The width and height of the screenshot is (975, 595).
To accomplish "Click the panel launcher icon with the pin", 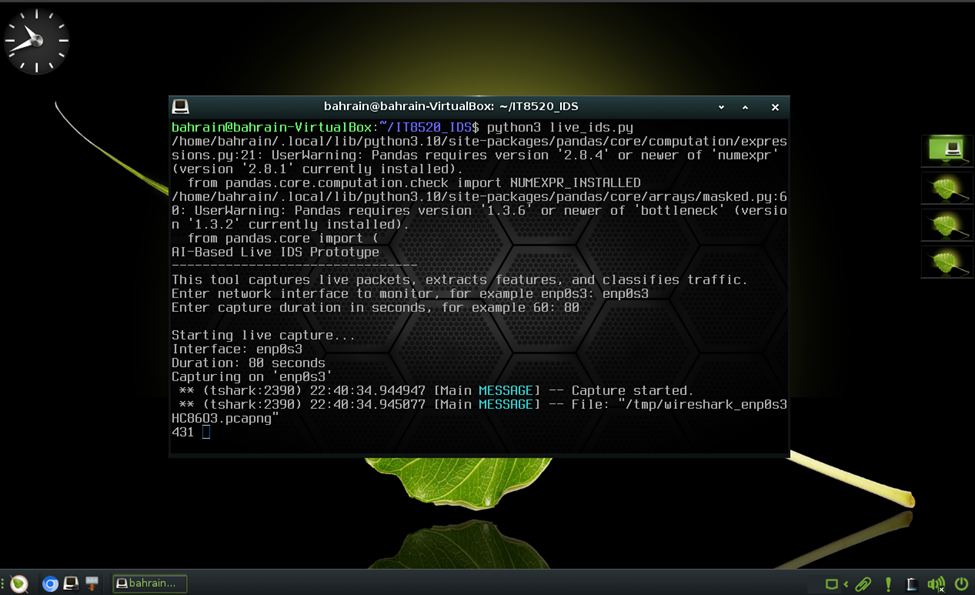I will click(92, 583).
